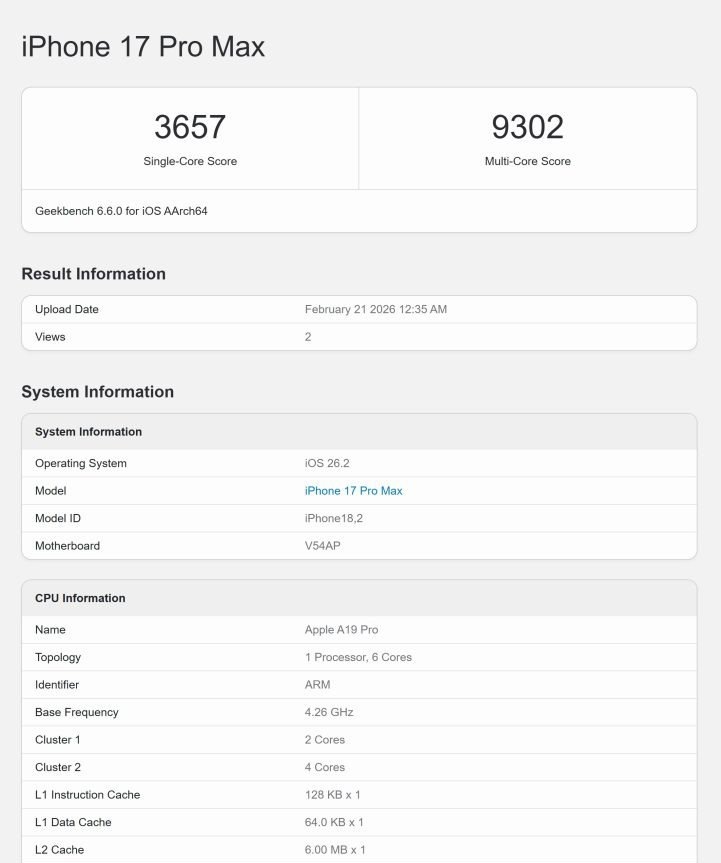Select the views count value 2

click(x=308, y=337)
